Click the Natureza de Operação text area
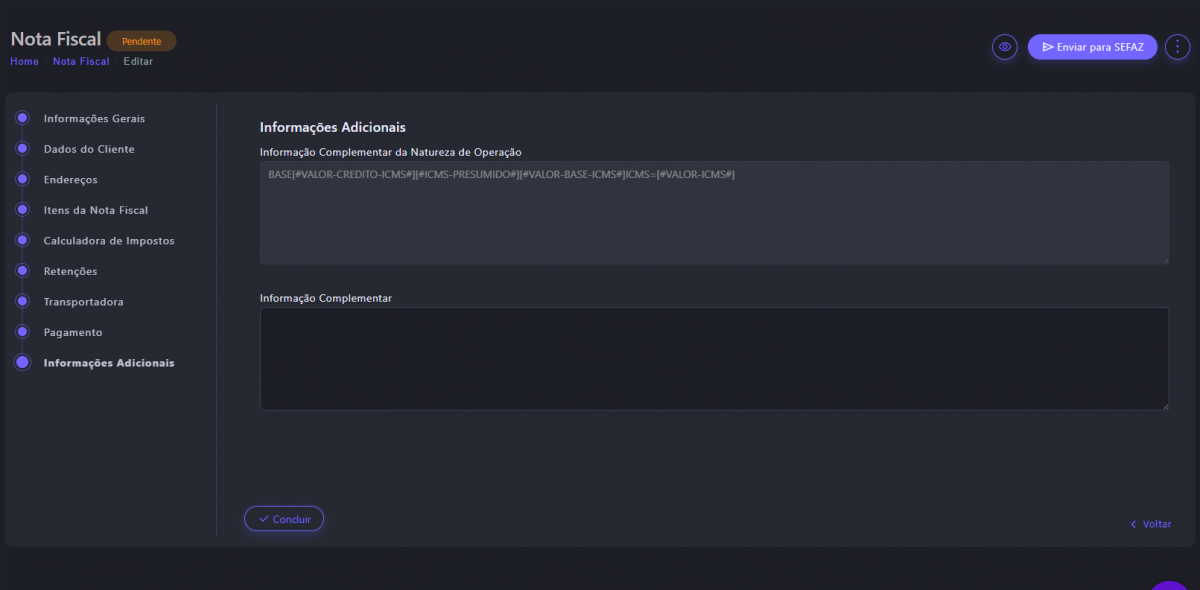The height and width of the screenshot is (590, 1200). [x=714, y=213]
